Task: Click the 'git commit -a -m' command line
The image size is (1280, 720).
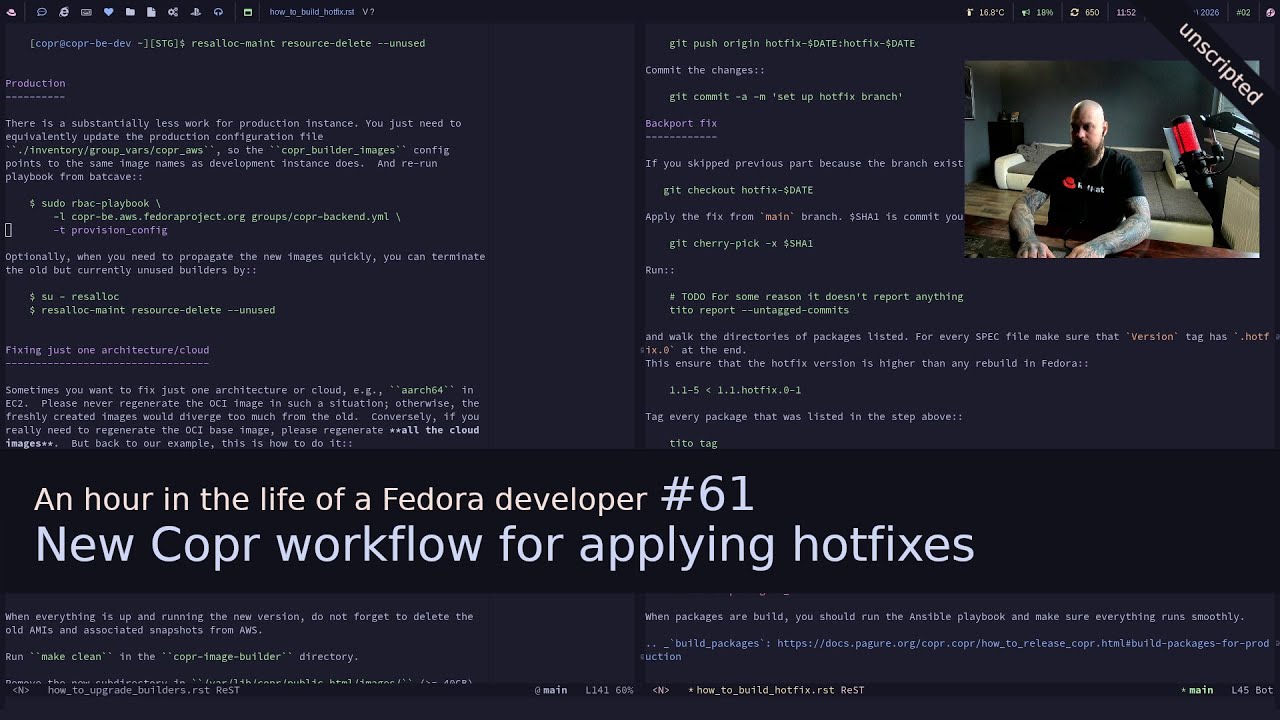Action: point(786,96)
